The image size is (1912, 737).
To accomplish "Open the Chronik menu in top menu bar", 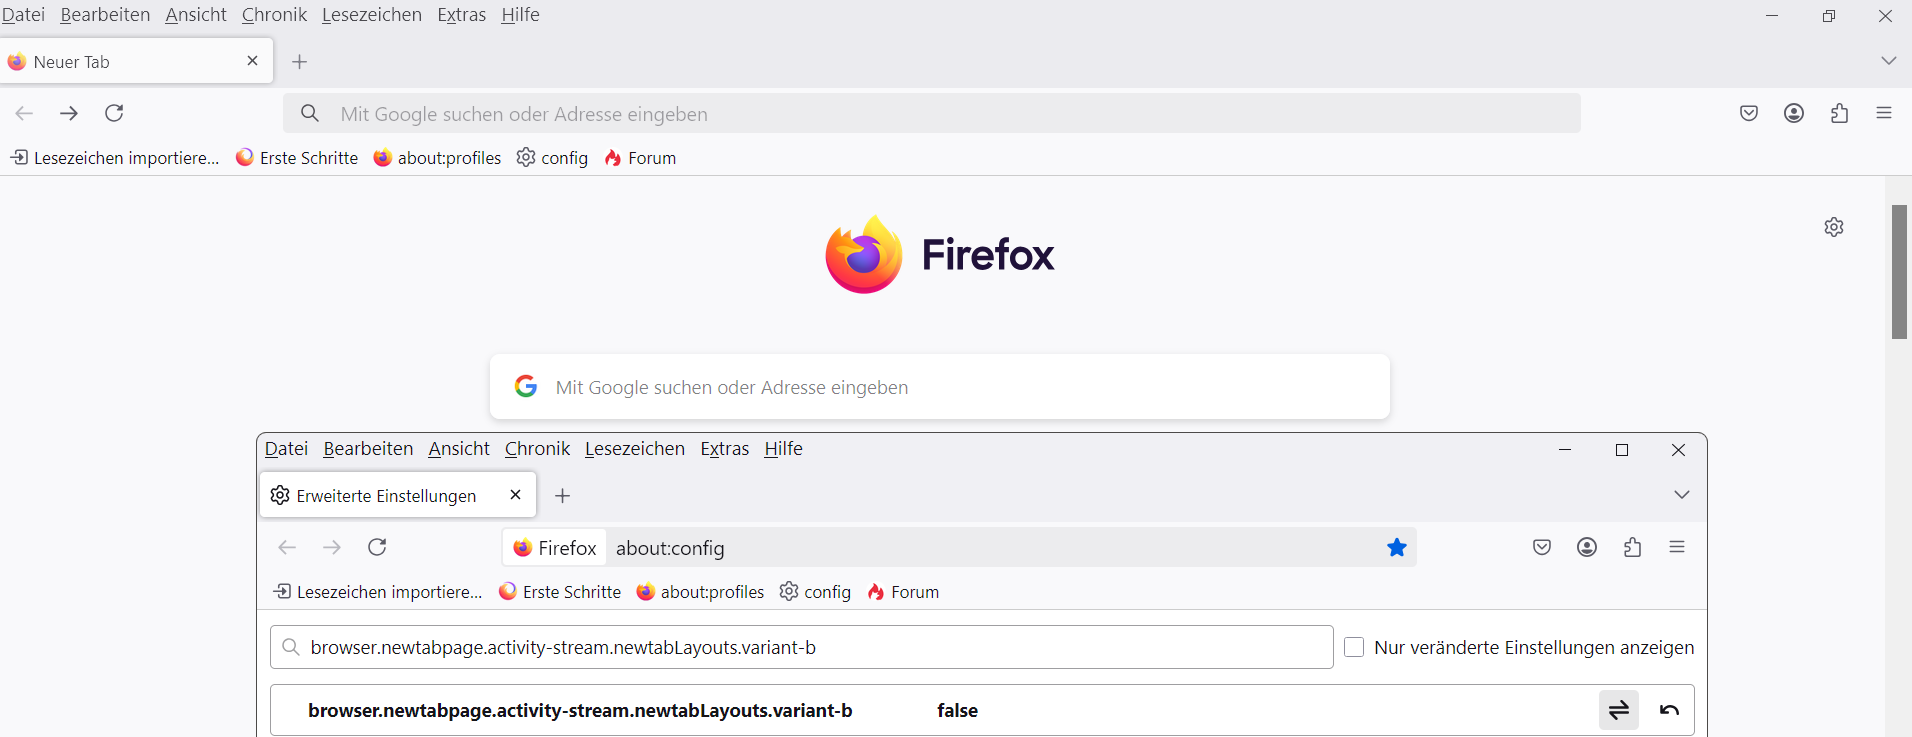I will point(274,15).
